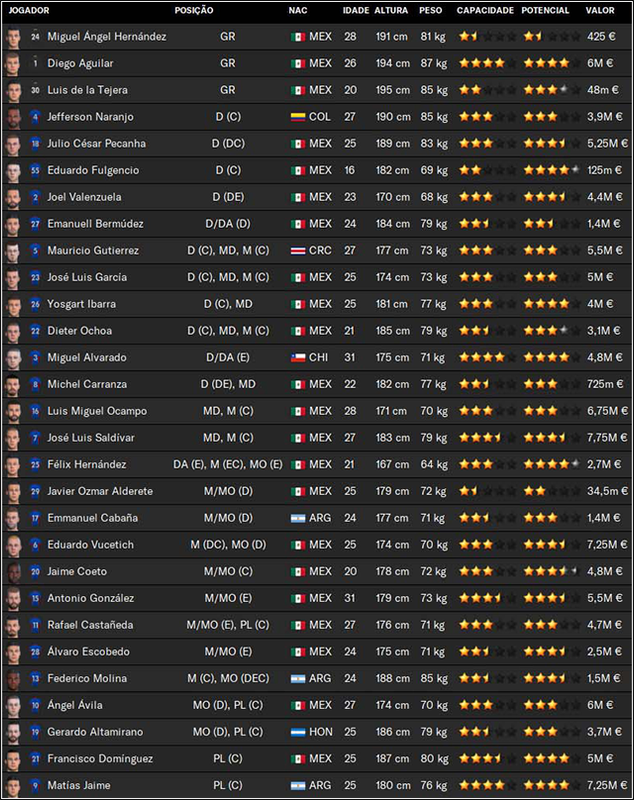Sort by the IDADE column header
Viewport: 634px width, 800px height.
tap(356, 10)
